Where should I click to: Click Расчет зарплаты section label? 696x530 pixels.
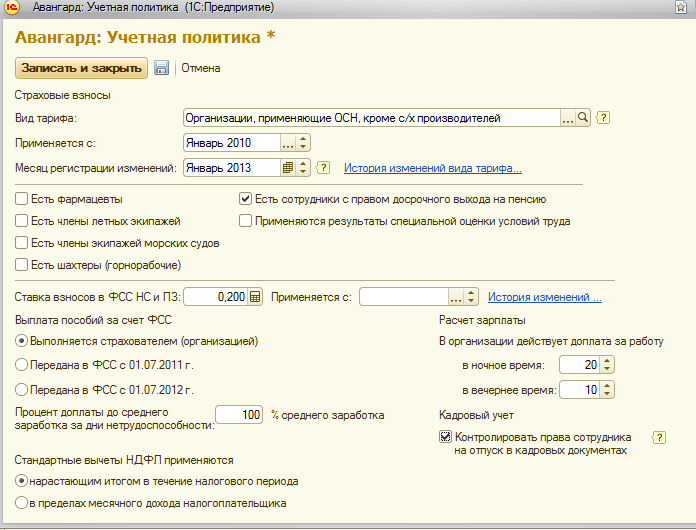(x=482, y=320)
